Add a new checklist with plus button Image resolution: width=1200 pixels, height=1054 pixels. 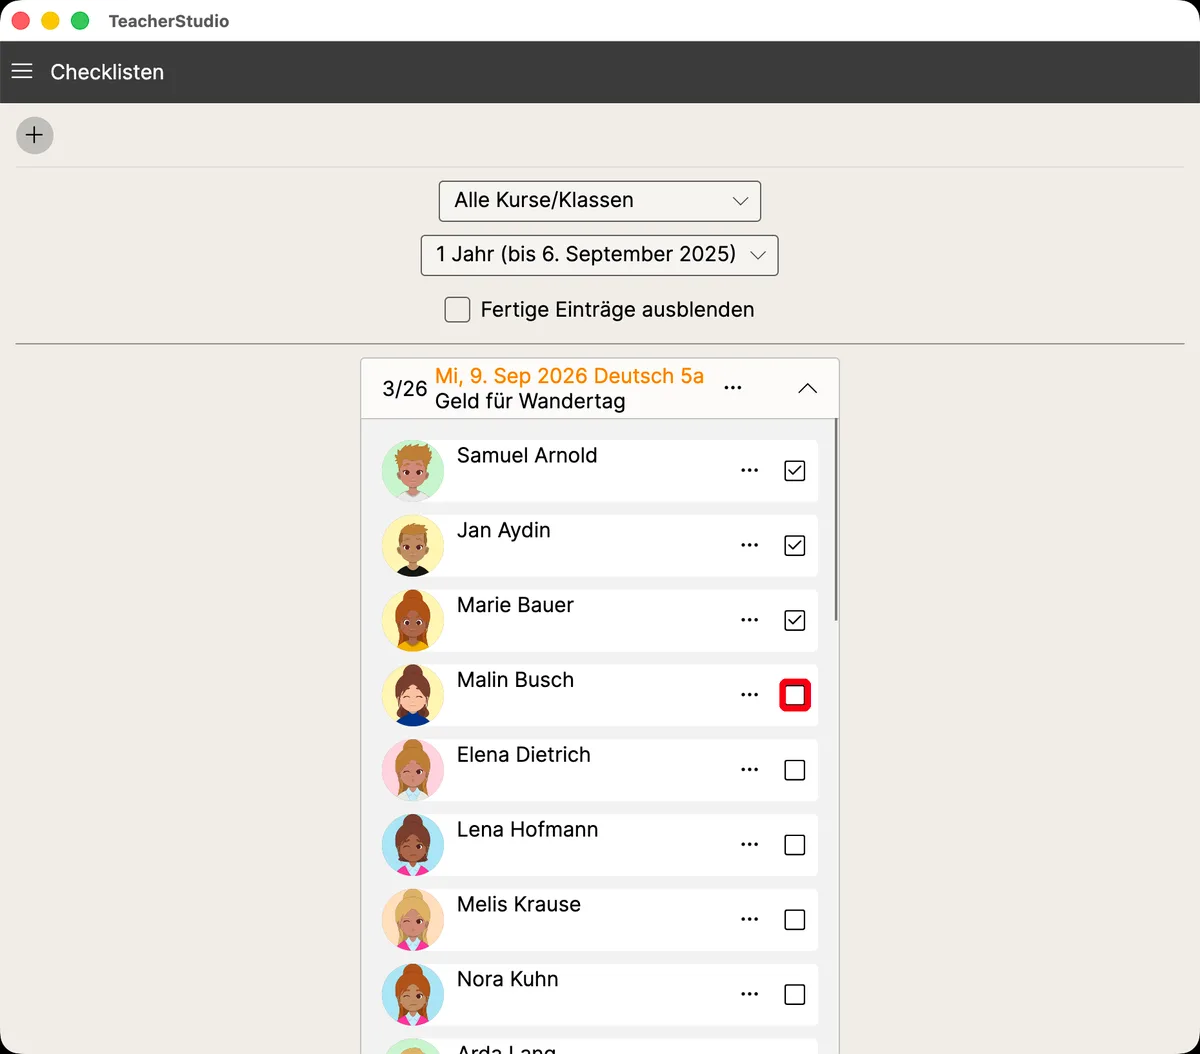coord(35,135)
